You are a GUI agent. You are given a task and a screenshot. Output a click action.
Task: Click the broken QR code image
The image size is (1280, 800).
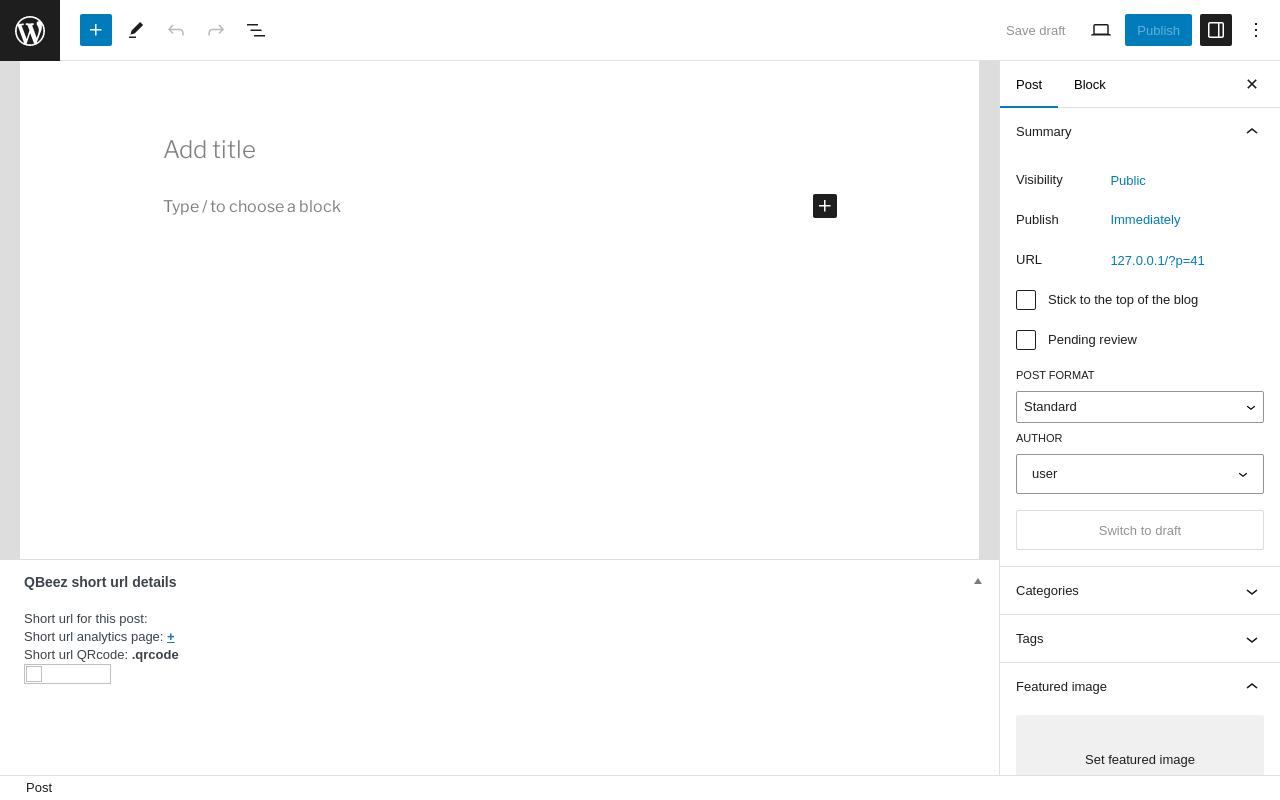tap(67, 674)
